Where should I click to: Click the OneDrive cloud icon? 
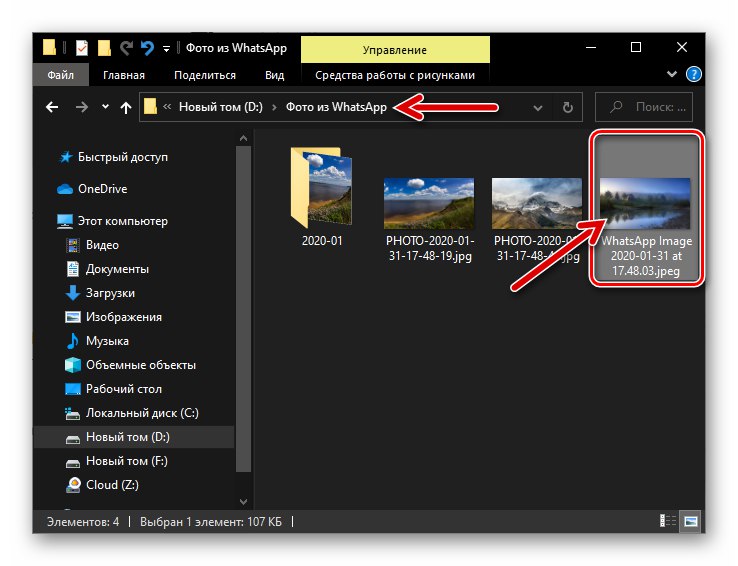click(65, 189)
